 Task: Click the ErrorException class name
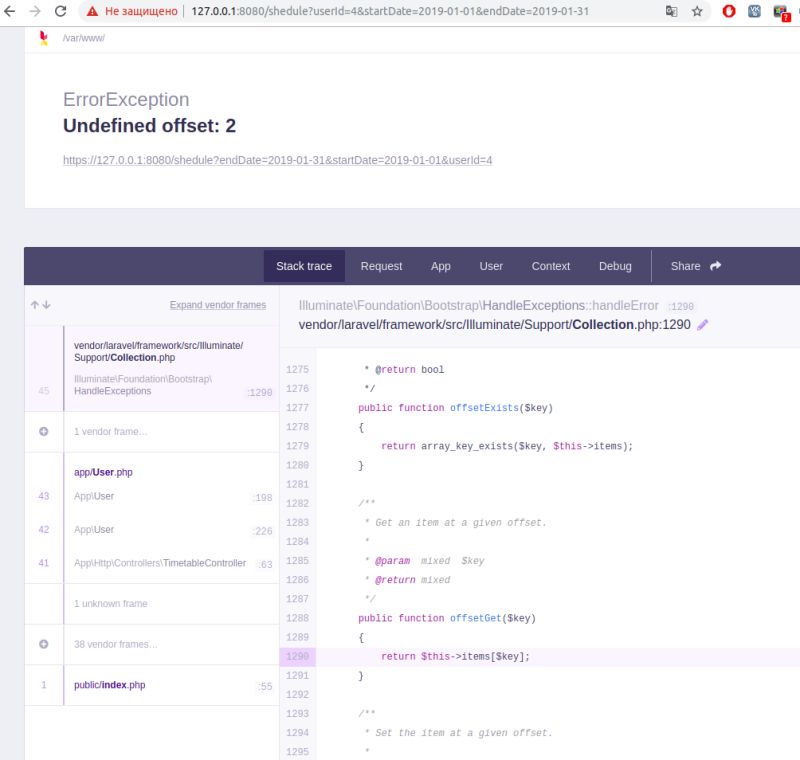click(x=126, y=99)
